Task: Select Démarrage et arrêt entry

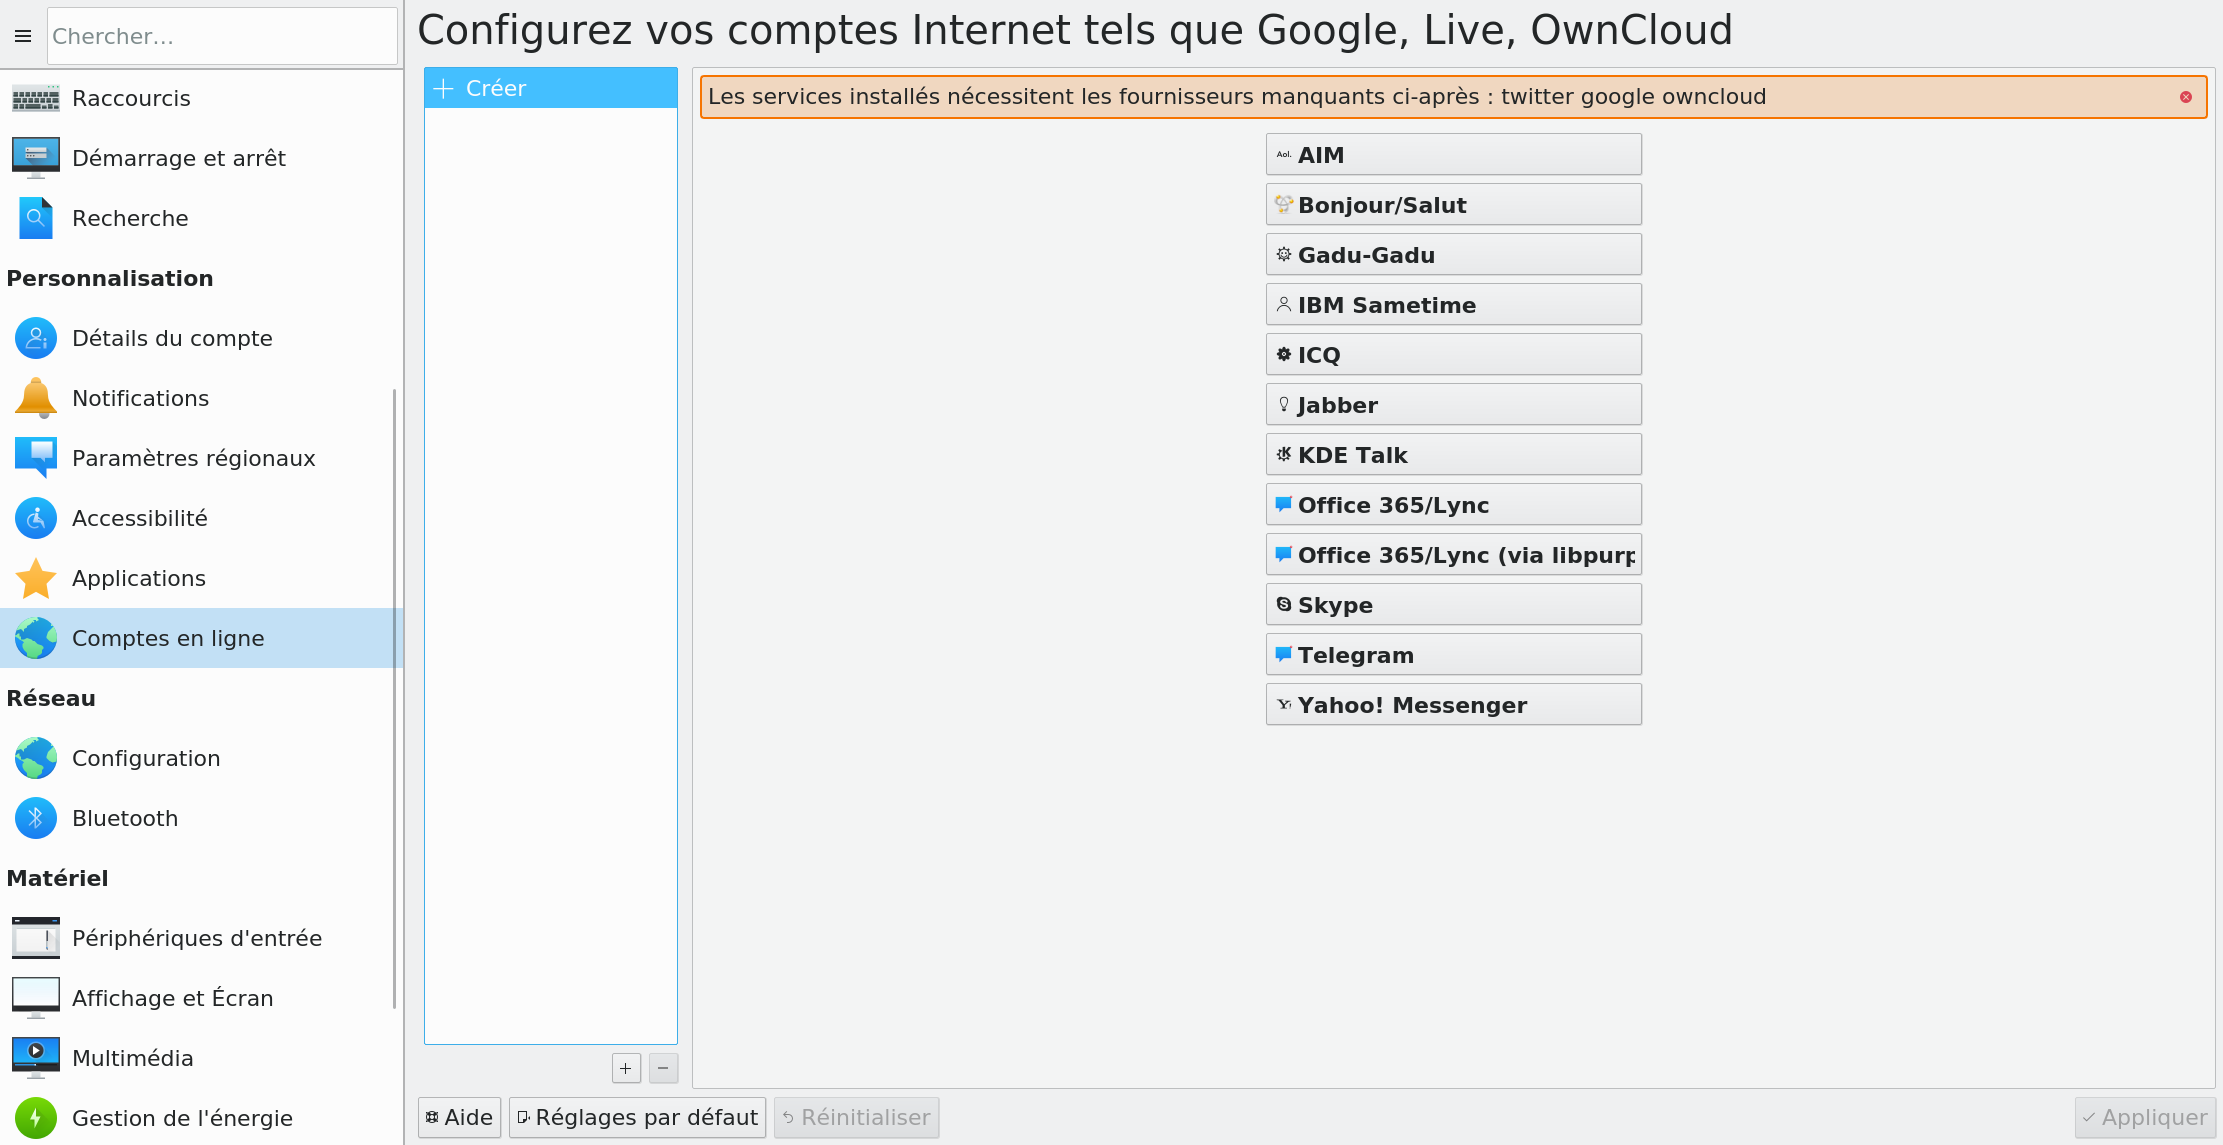Action: click(x=200, y=158)
